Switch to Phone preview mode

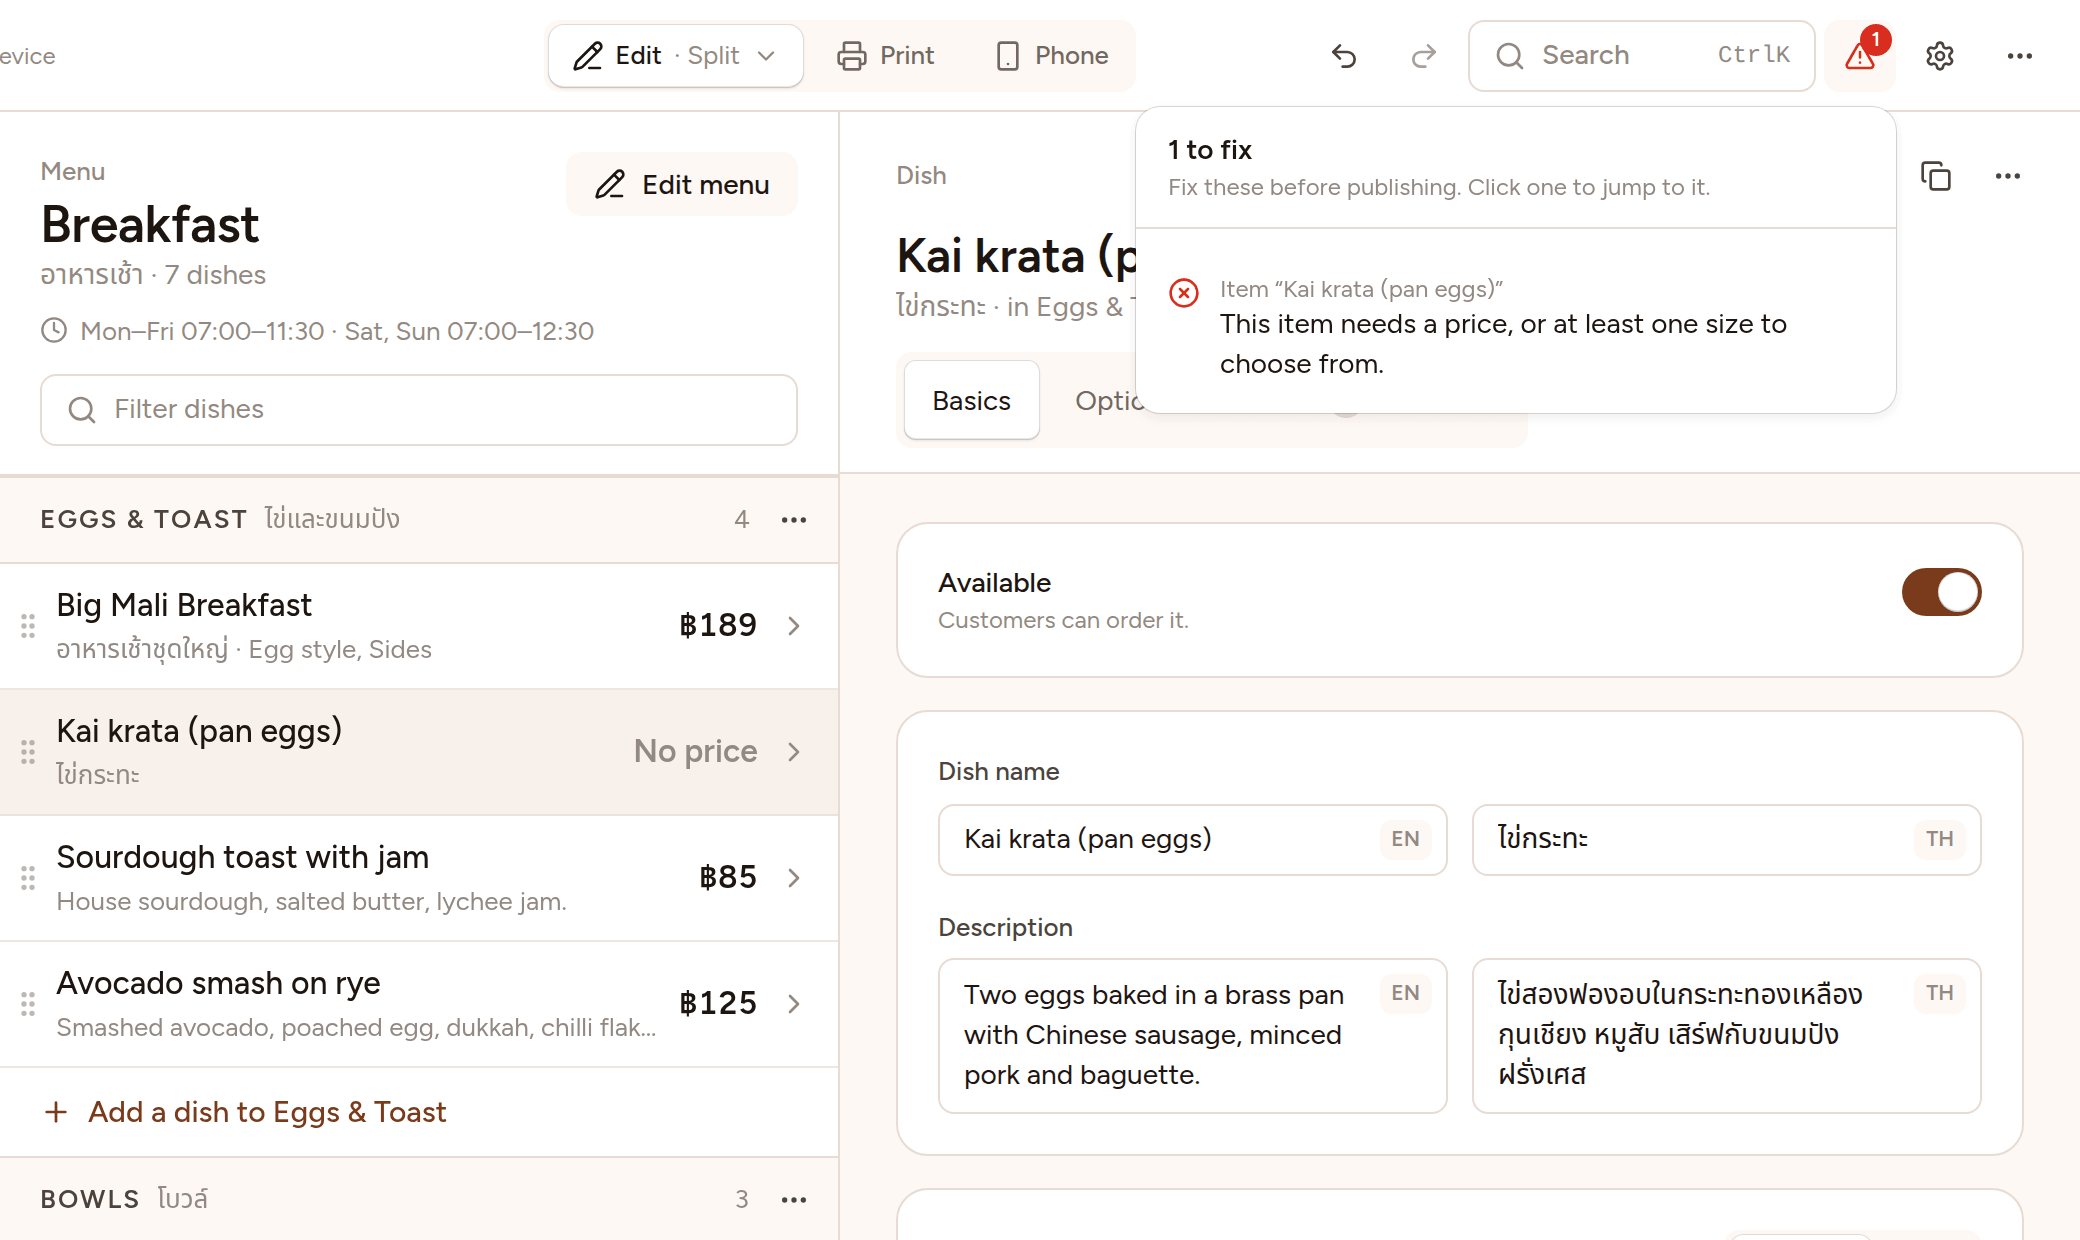(x=1052, y=56)
